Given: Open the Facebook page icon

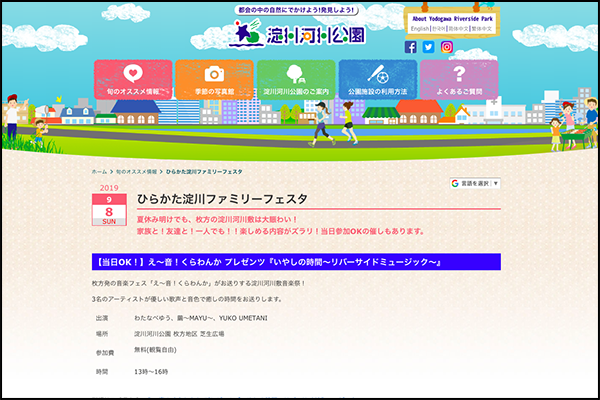Looking at the screenshot, I should point(411,47).
